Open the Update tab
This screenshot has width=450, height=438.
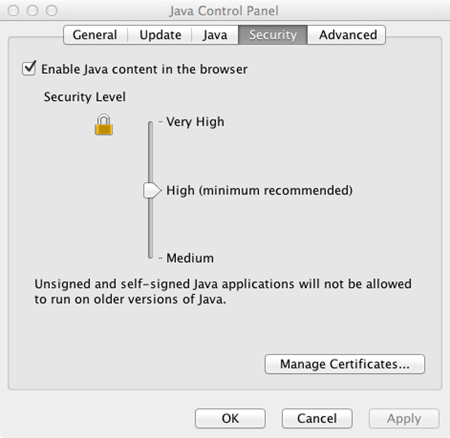pyautogui.click(x=160, y=35)
